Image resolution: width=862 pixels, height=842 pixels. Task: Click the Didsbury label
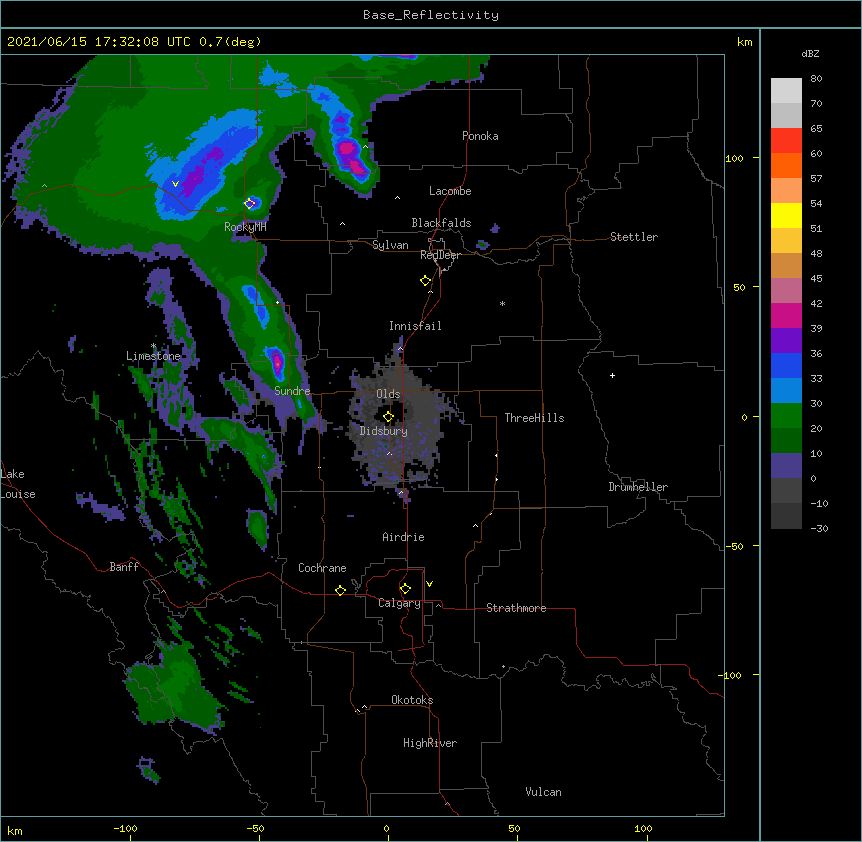(x=384, y=431)
